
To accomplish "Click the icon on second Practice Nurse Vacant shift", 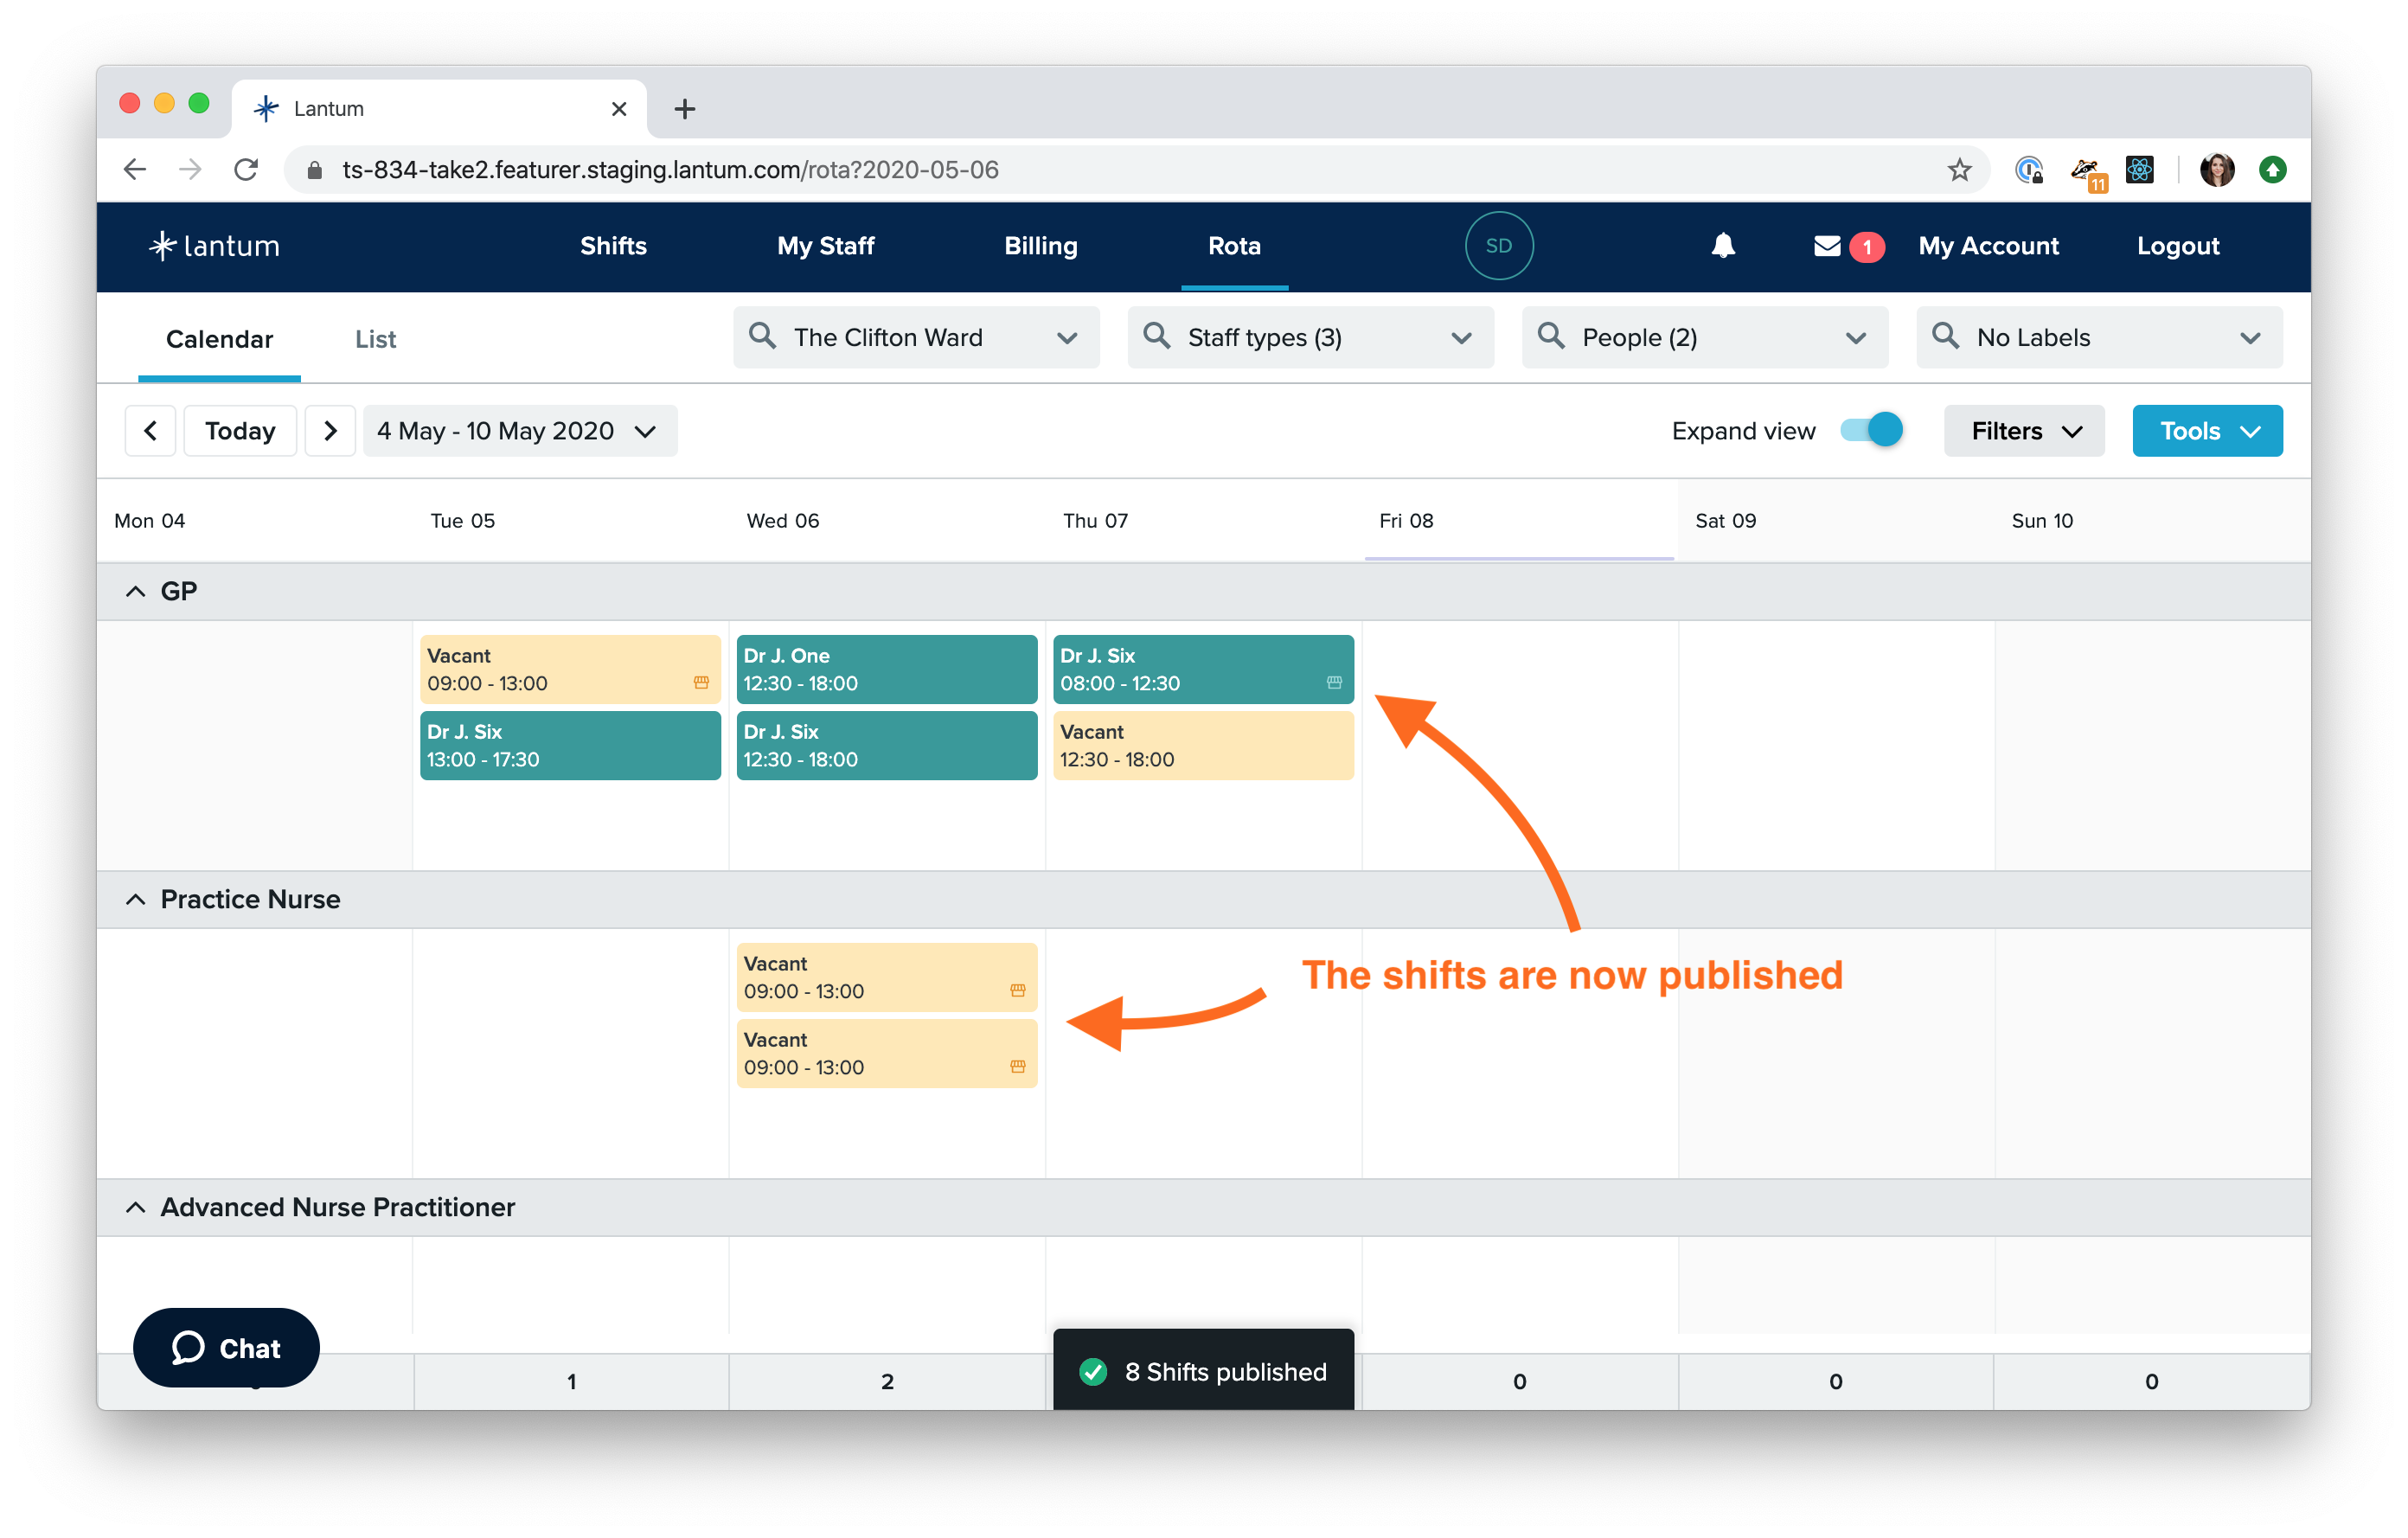I will (1017, 1067).
